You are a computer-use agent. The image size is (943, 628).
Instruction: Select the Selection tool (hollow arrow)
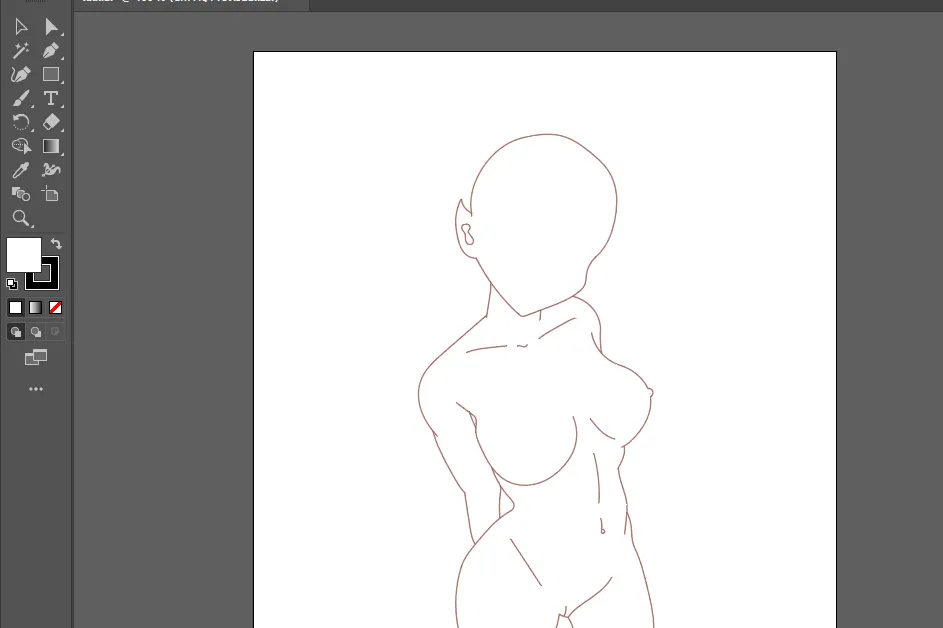20,26
